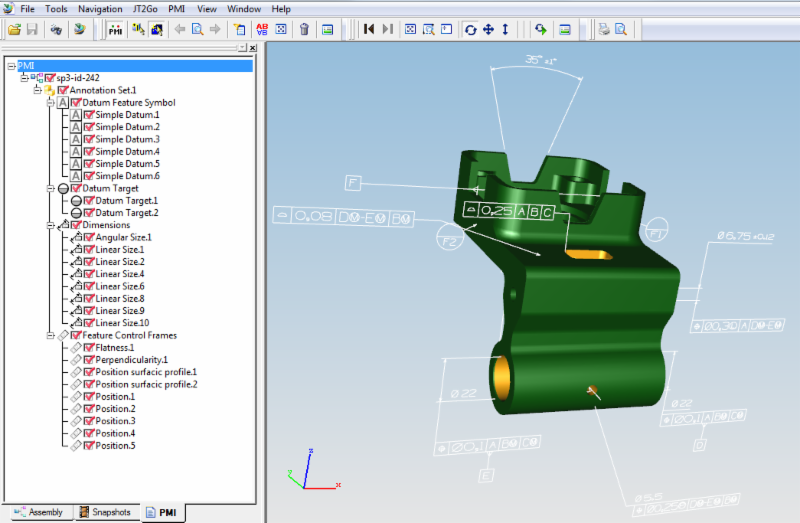The height and width of the screenshot is (523, 800).
Task: Open the JT2Go menu
Action: (146, 8)
